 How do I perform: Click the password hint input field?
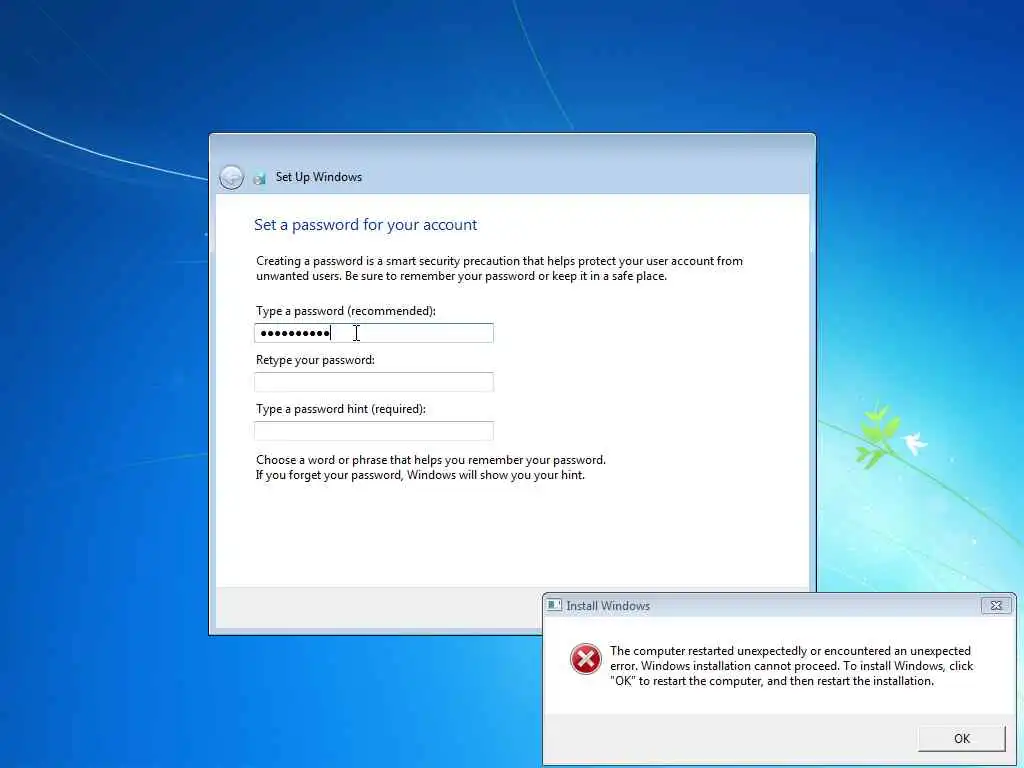[374, 431]
